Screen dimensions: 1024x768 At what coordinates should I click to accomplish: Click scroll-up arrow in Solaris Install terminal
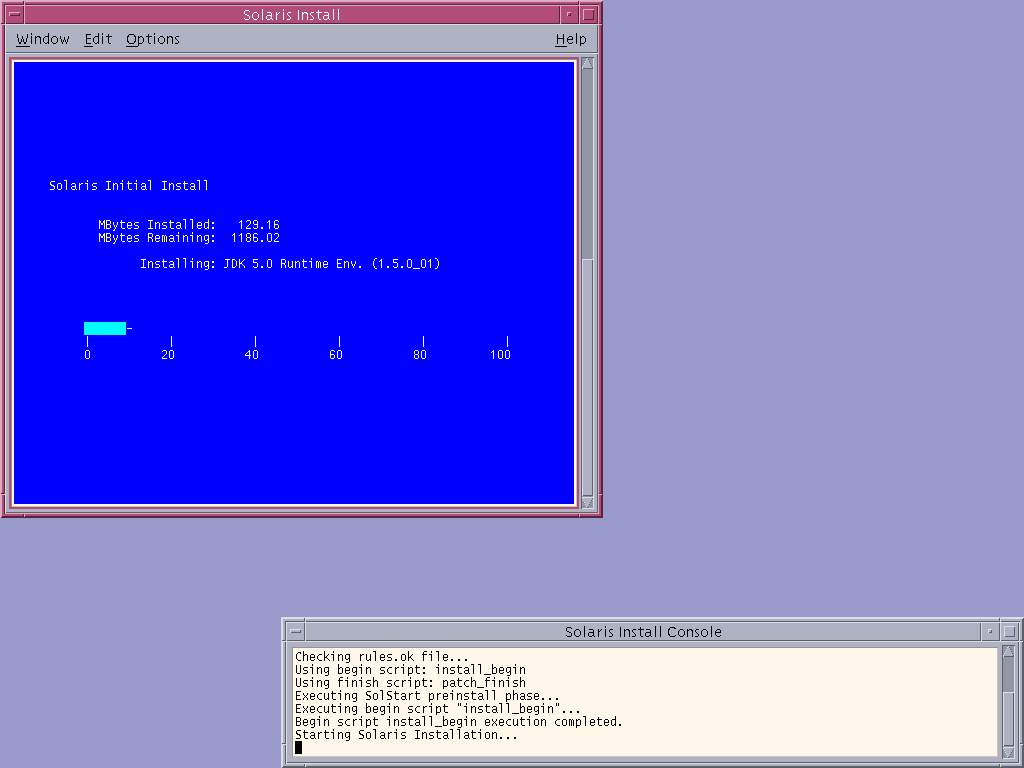click(x=587, y=63)
